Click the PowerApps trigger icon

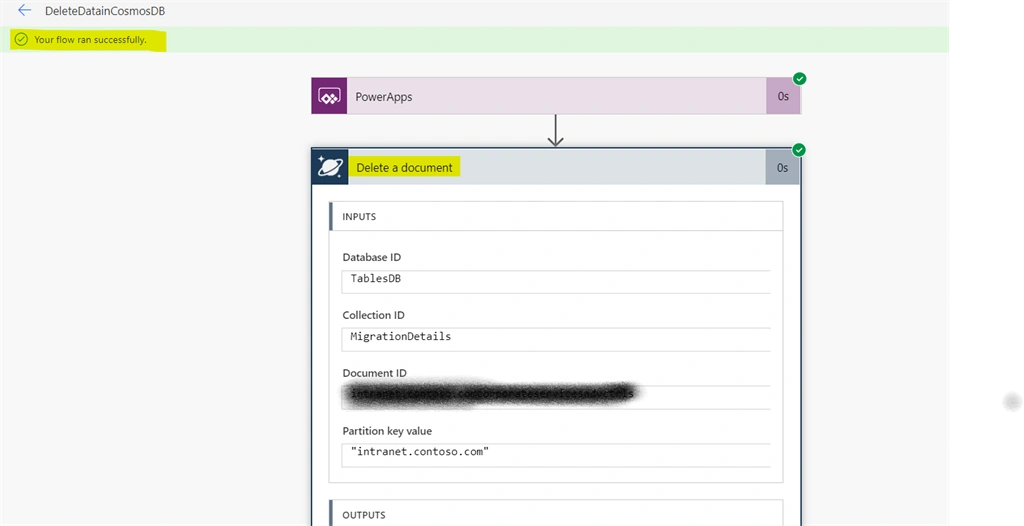pos(329,96)
